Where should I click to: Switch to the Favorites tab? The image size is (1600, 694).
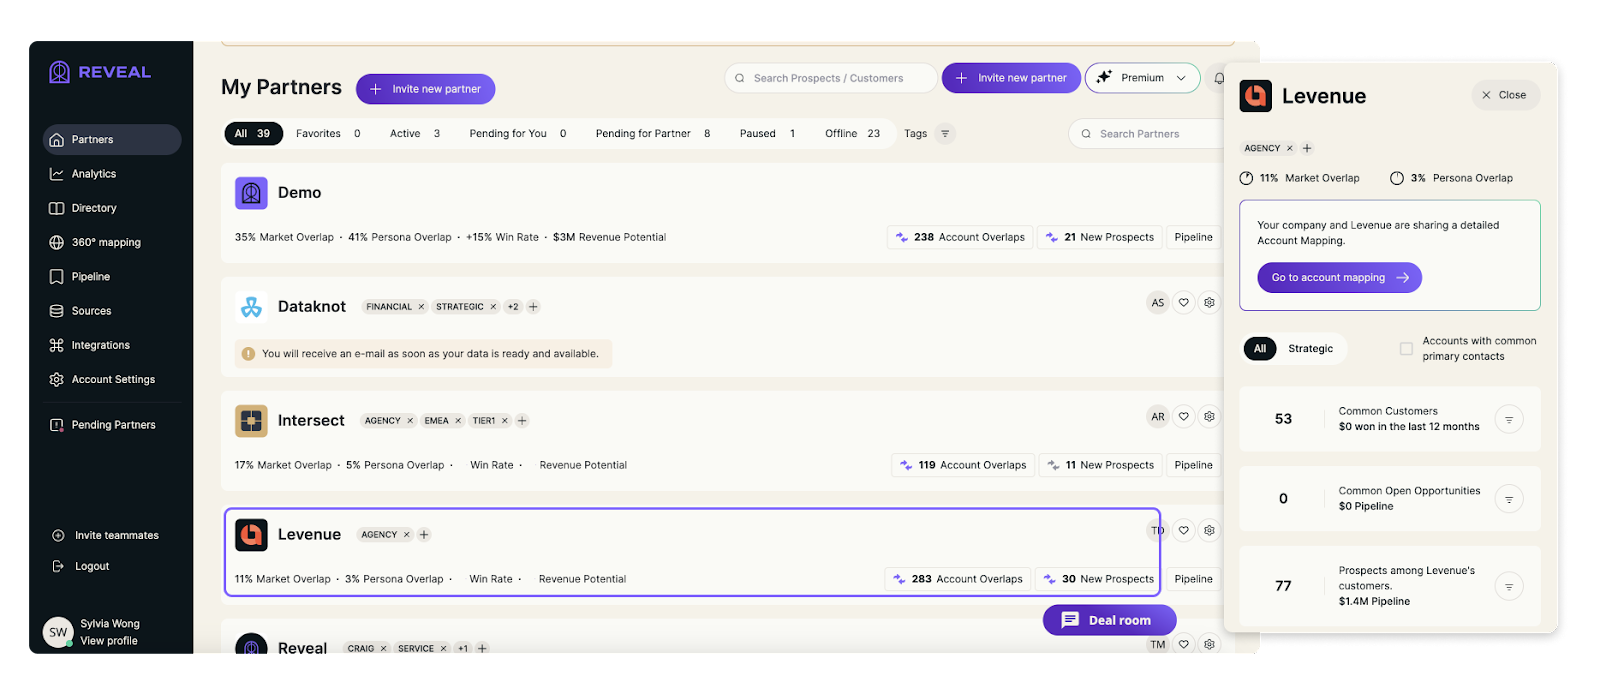[328, 134]
